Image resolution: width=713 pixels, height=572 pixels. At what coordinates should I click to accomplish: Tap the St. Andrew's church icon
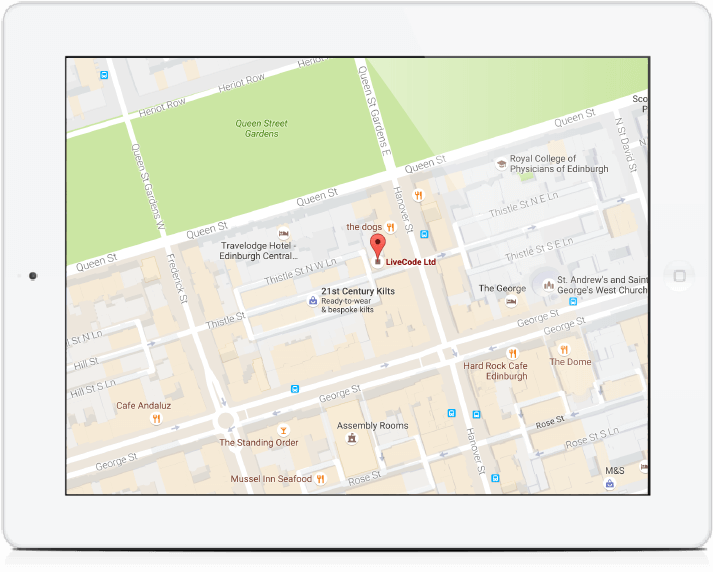[547, 286]
